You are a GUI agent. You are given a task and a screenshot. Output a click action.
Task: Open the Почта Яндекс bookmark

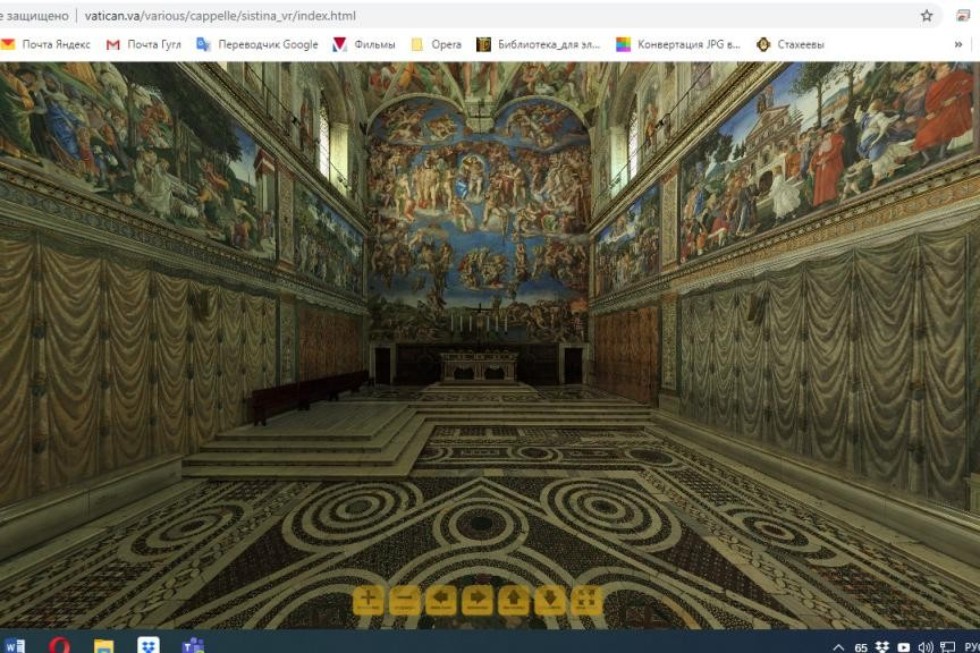46,44
